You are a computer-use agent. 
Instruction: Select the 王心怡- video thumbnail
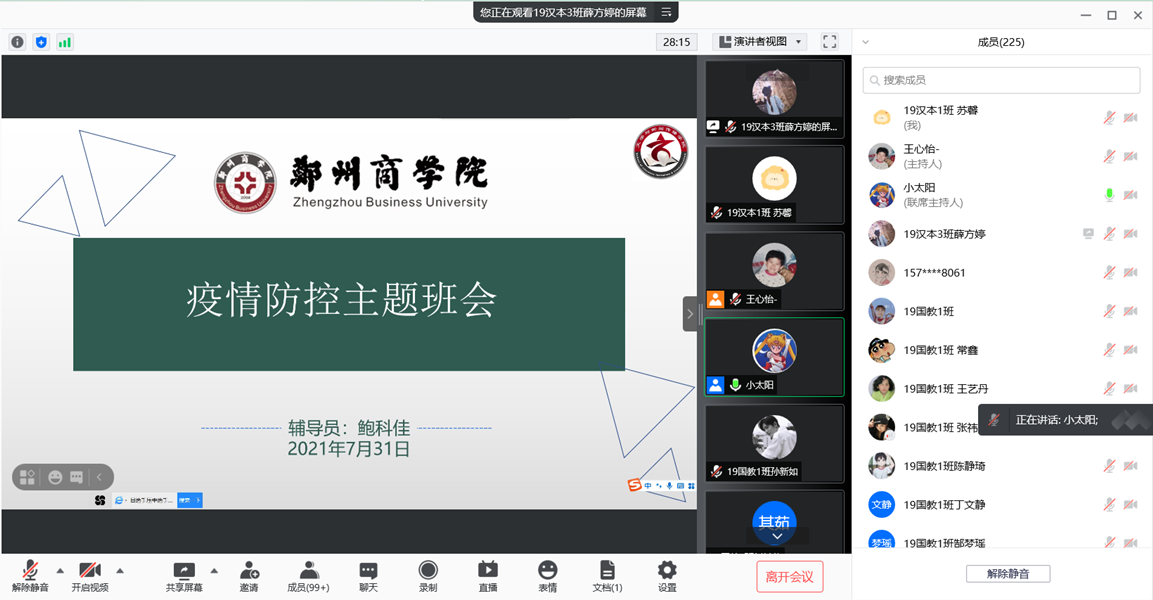[774, 271]
